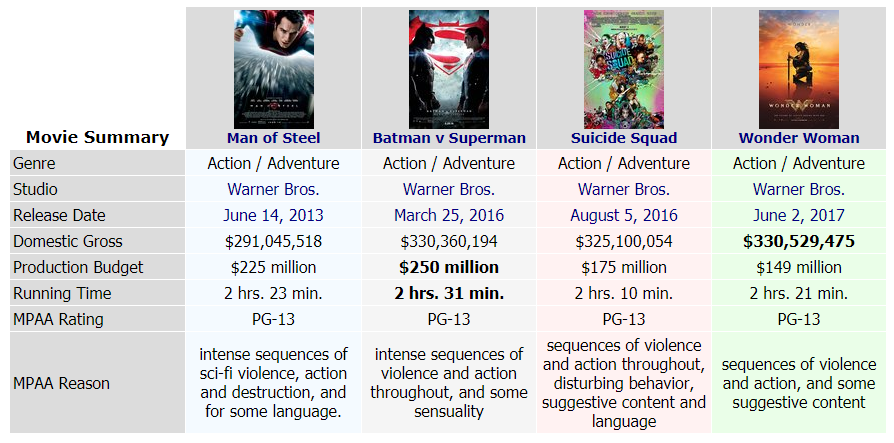Click the Wonder Woman poster thumbnail
Screen dimensions: 894x443
click(x=799, y=69)
